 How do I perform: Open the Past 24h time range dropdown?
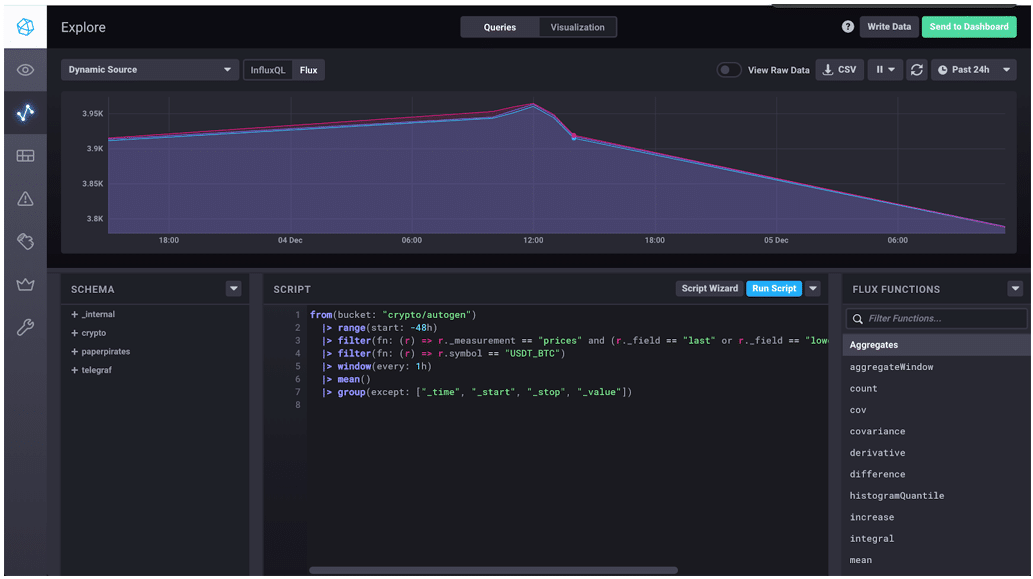974,70
